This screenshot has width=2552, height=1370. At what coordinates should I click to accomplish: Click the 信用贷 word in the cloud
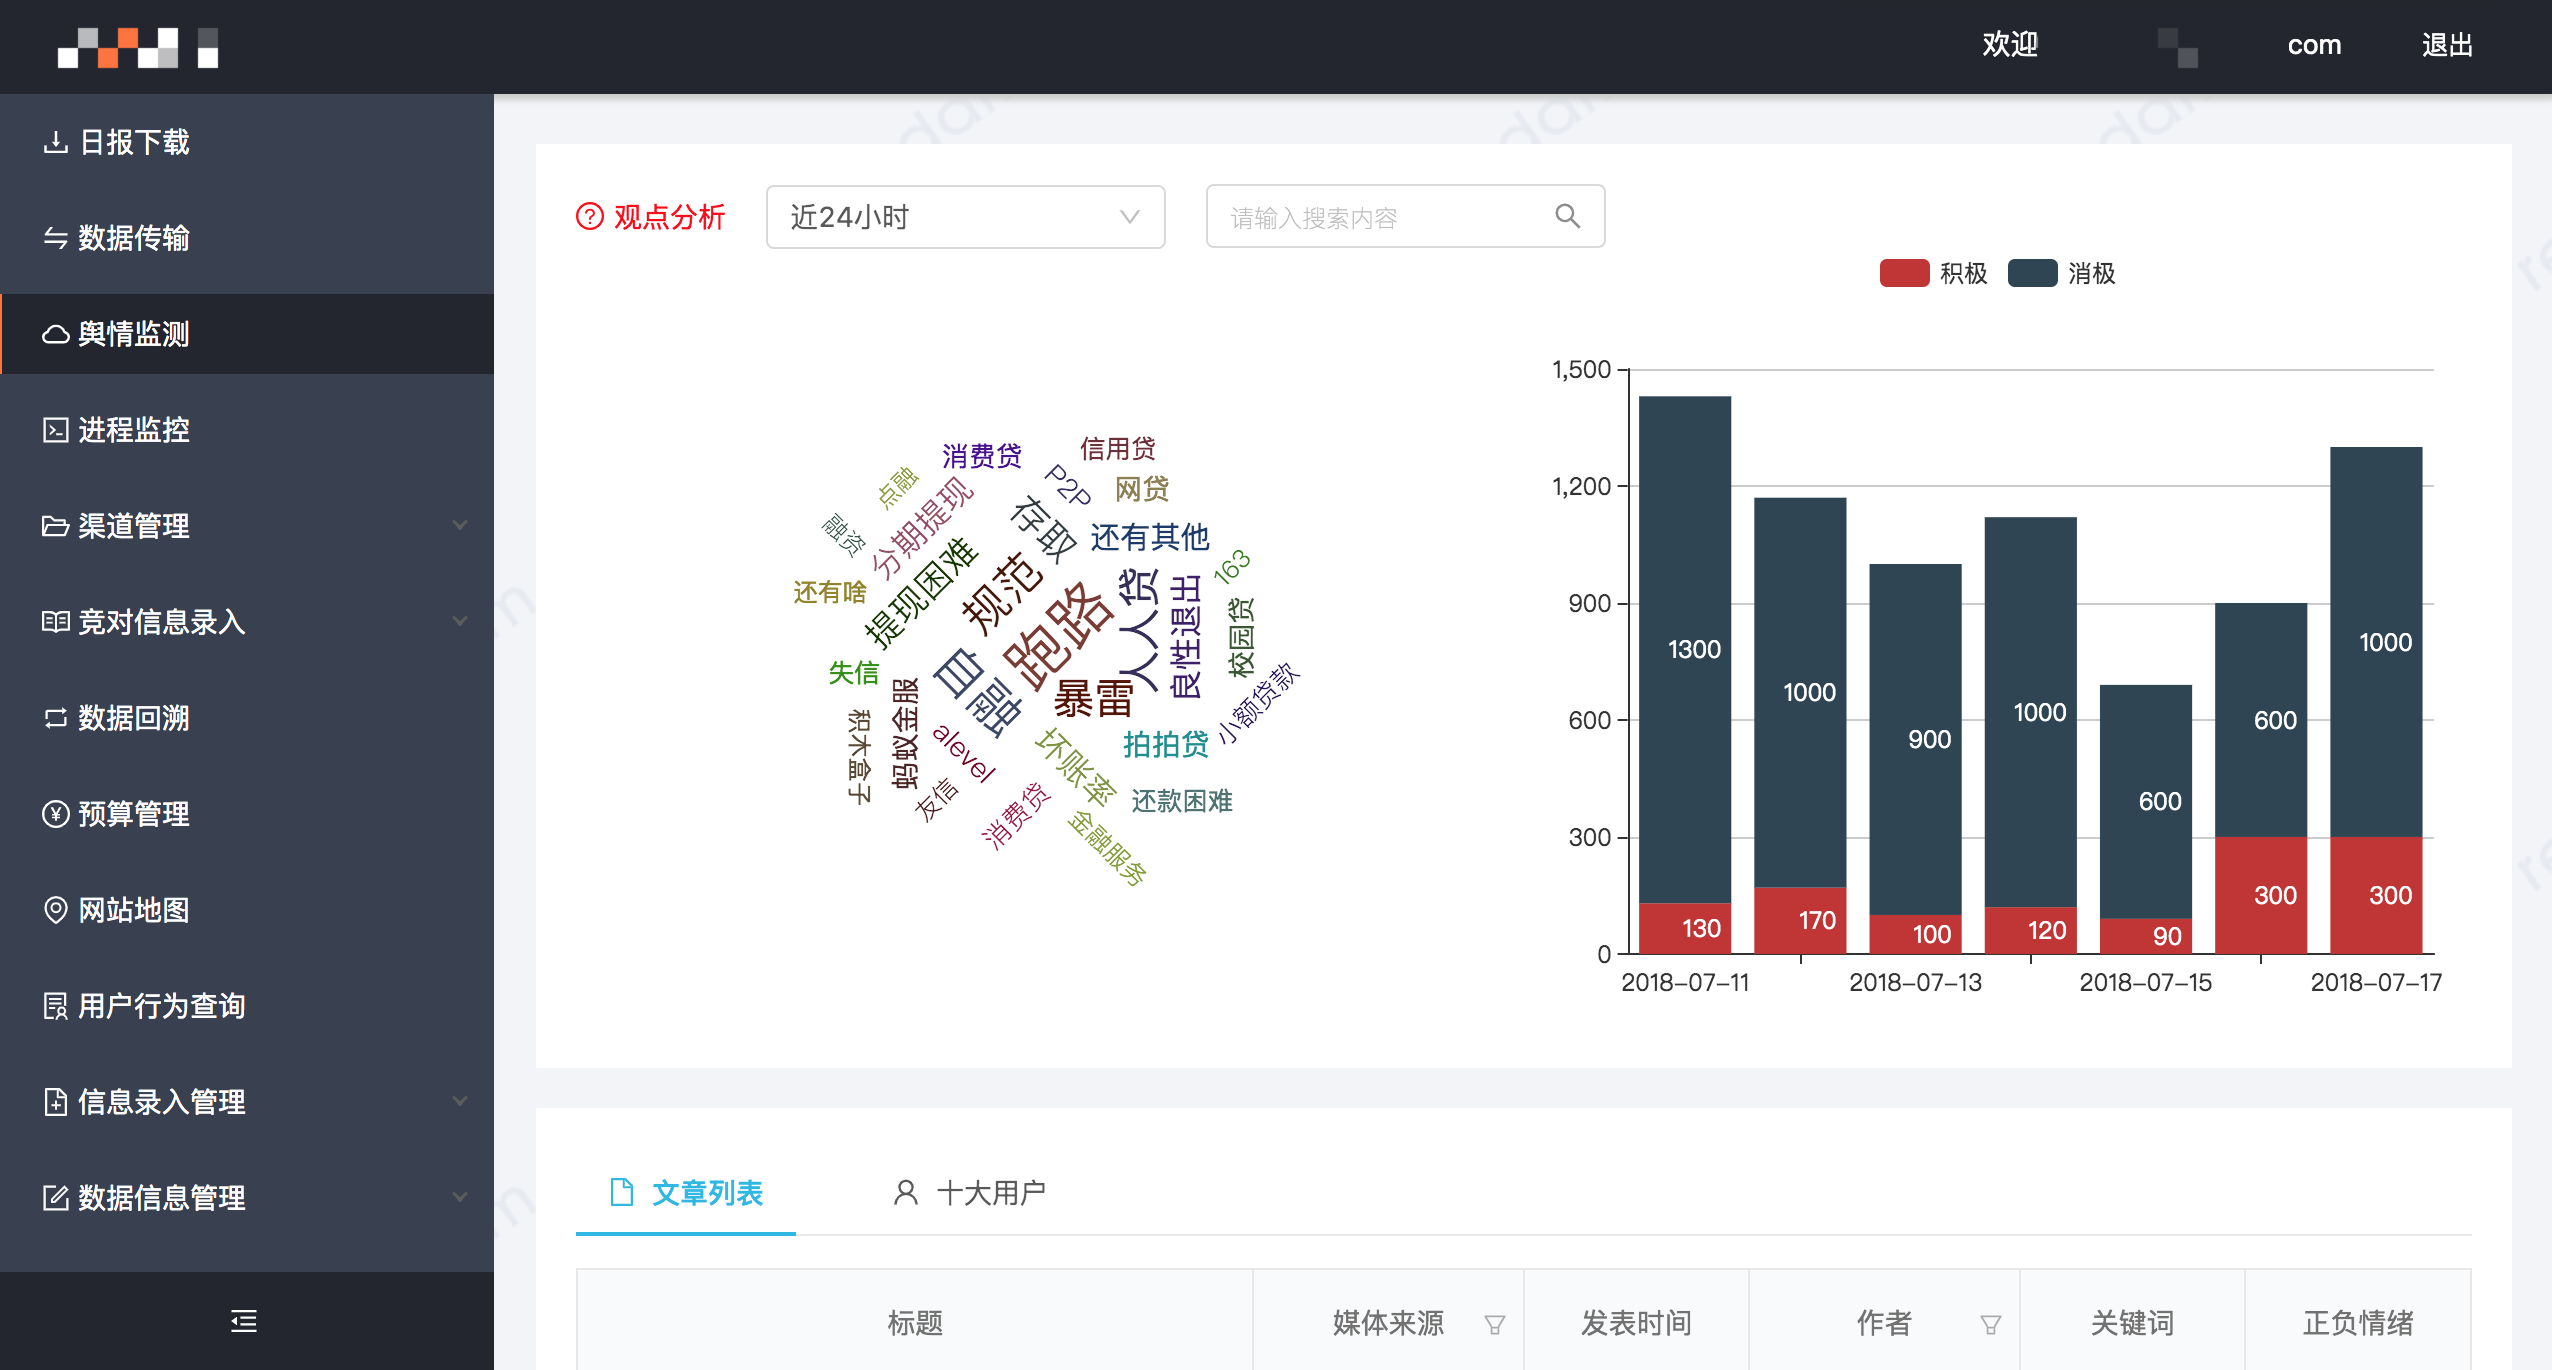coord(1118,448)
